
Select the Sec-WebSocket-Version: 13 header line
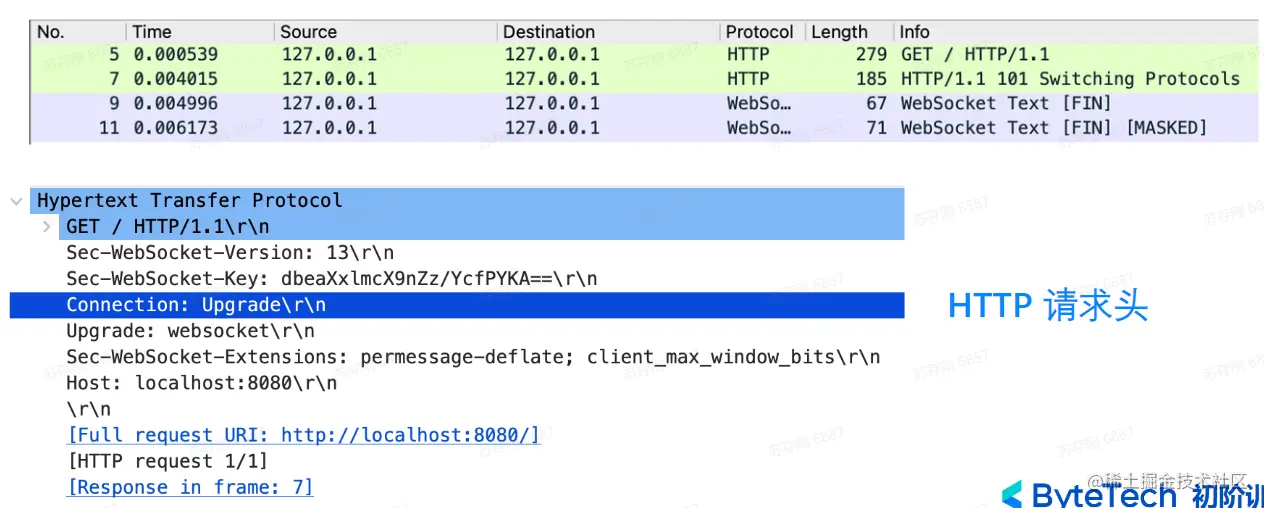coord(230,253)
